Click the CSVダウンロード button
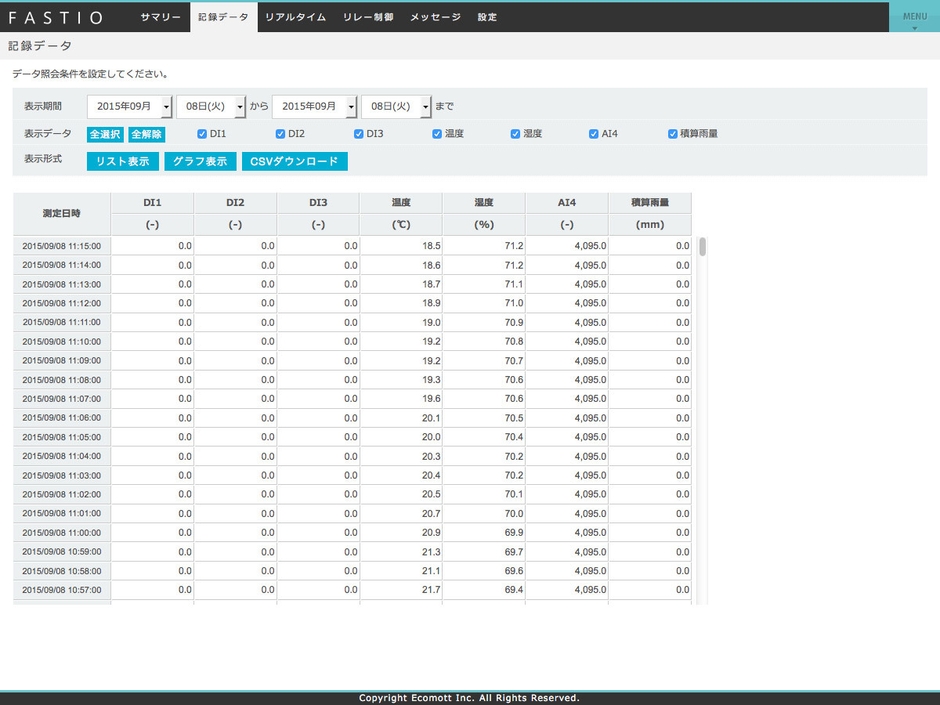This screenshot has height=705, width=940. 294,161
